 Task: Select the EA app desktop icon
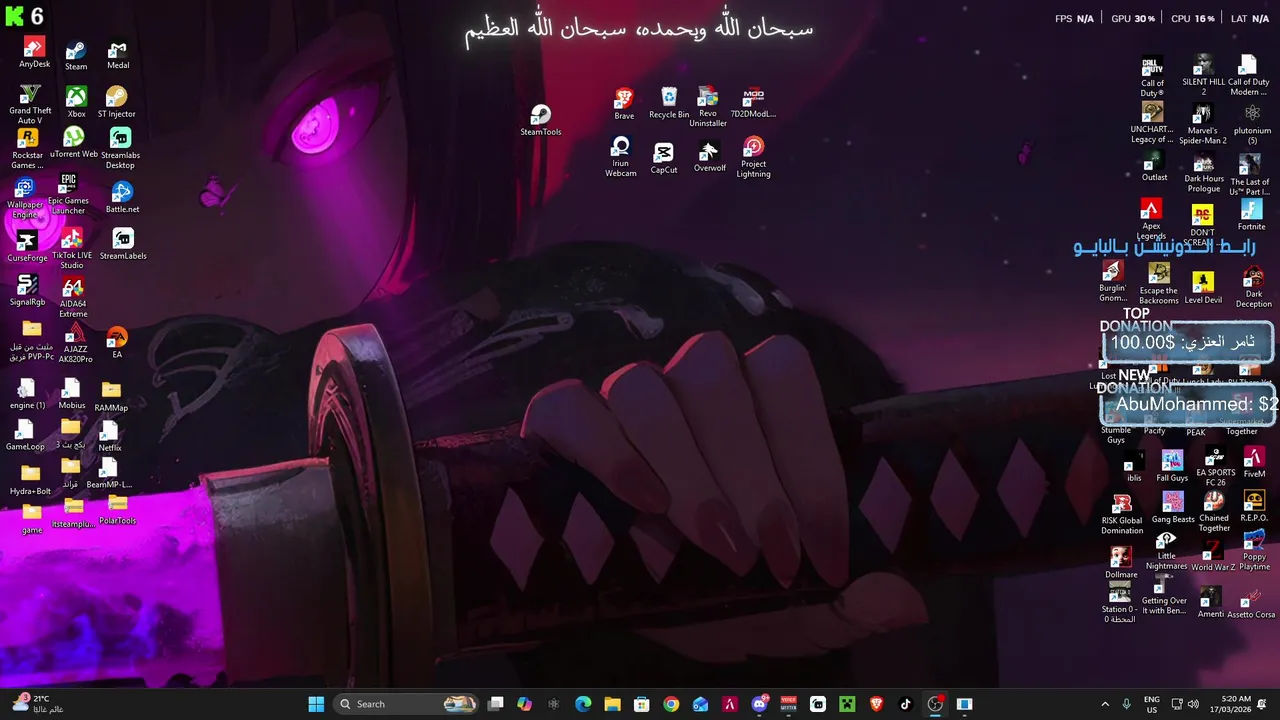[117, 342]
